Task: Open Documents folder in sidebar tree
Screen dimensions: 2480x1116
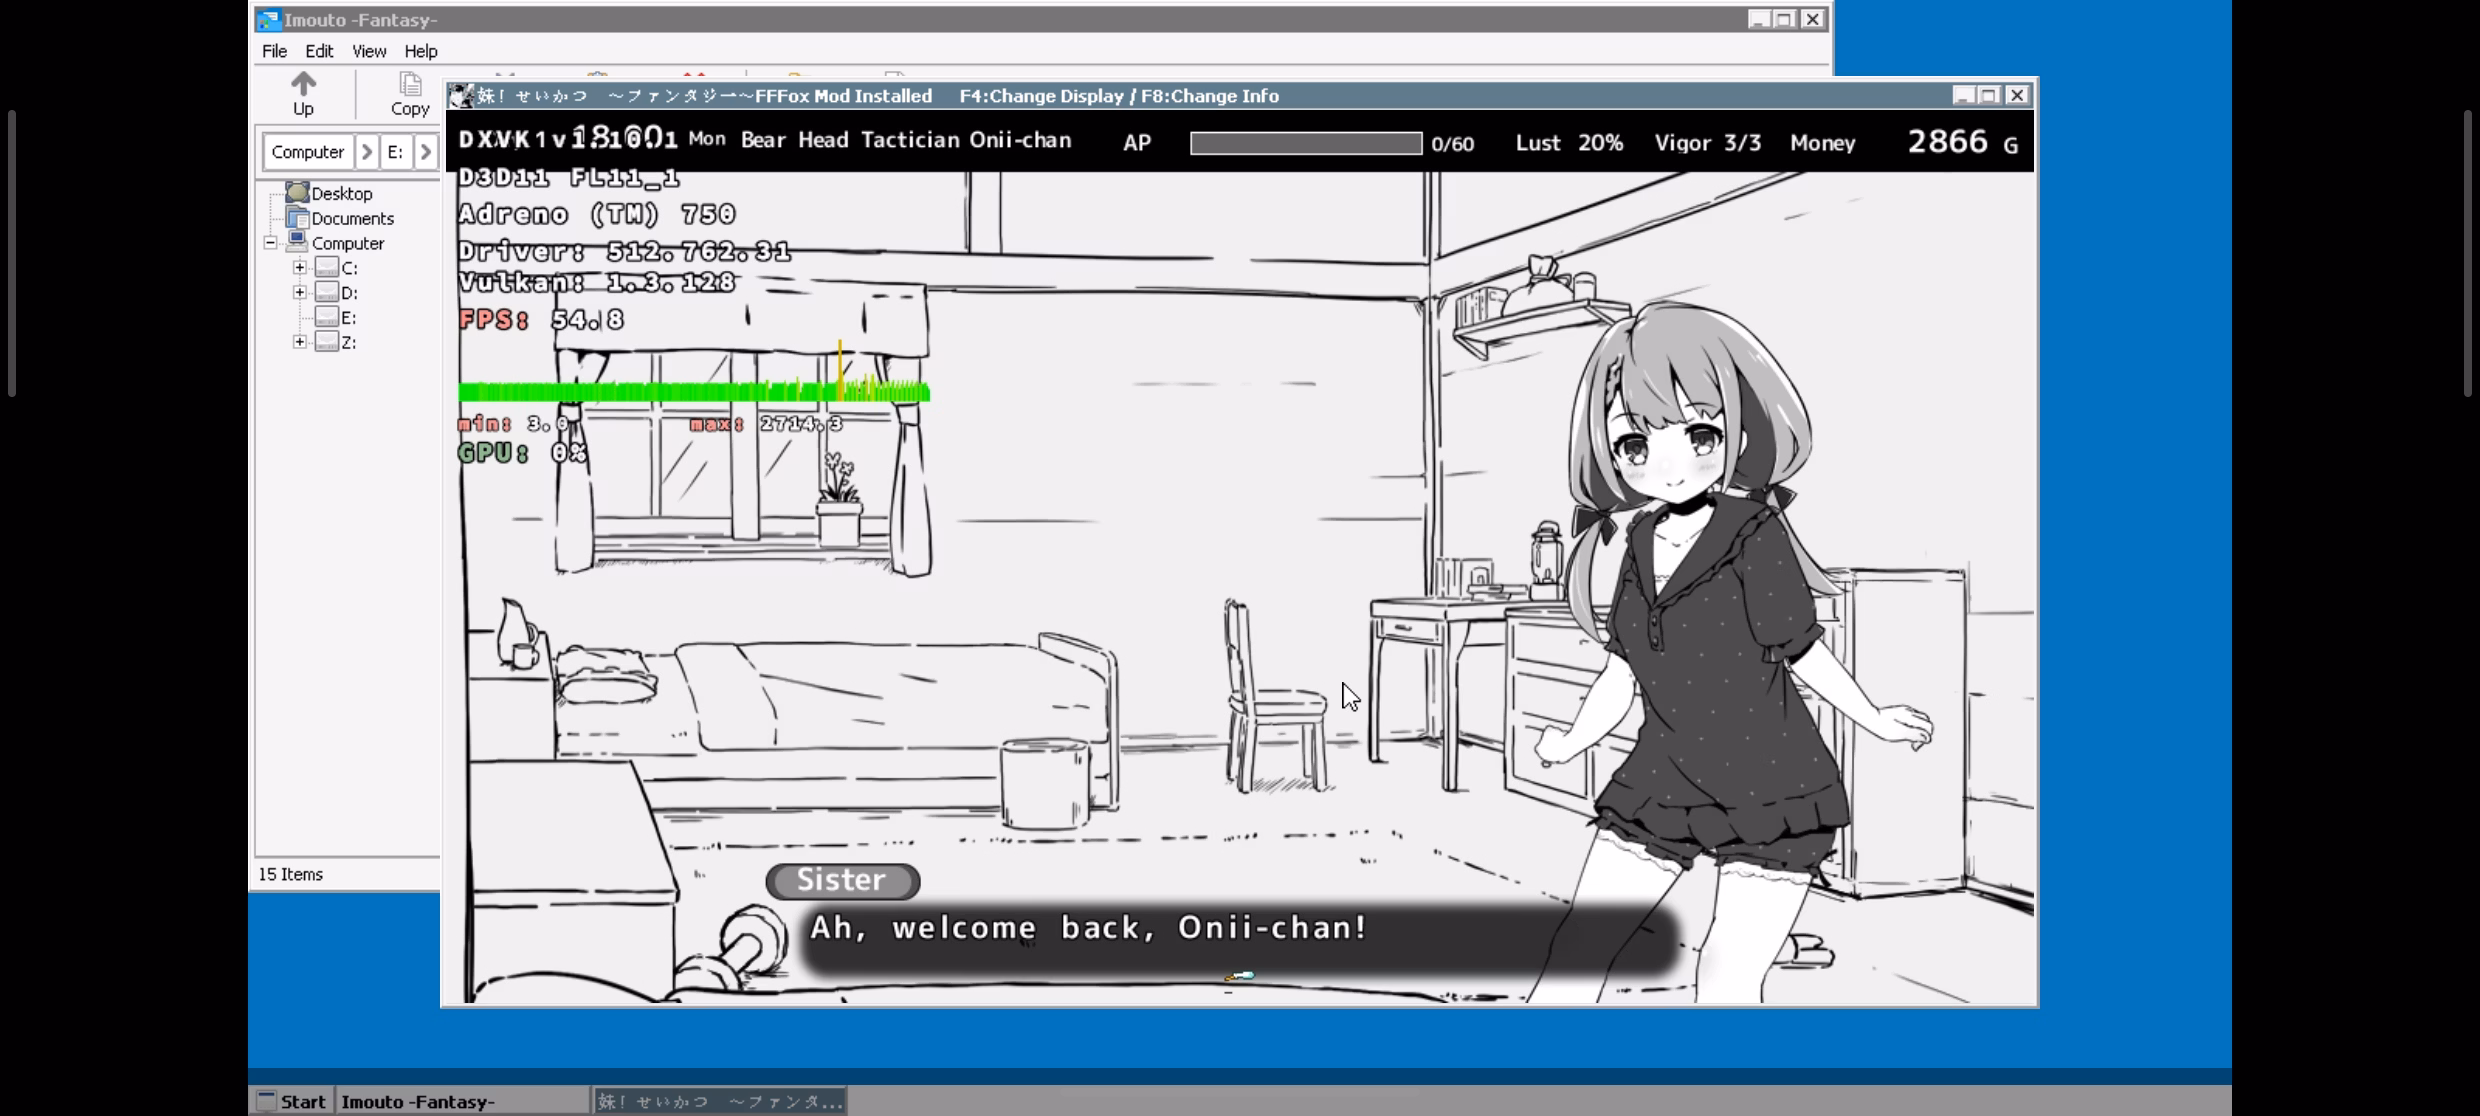Action: pos(352,218)
